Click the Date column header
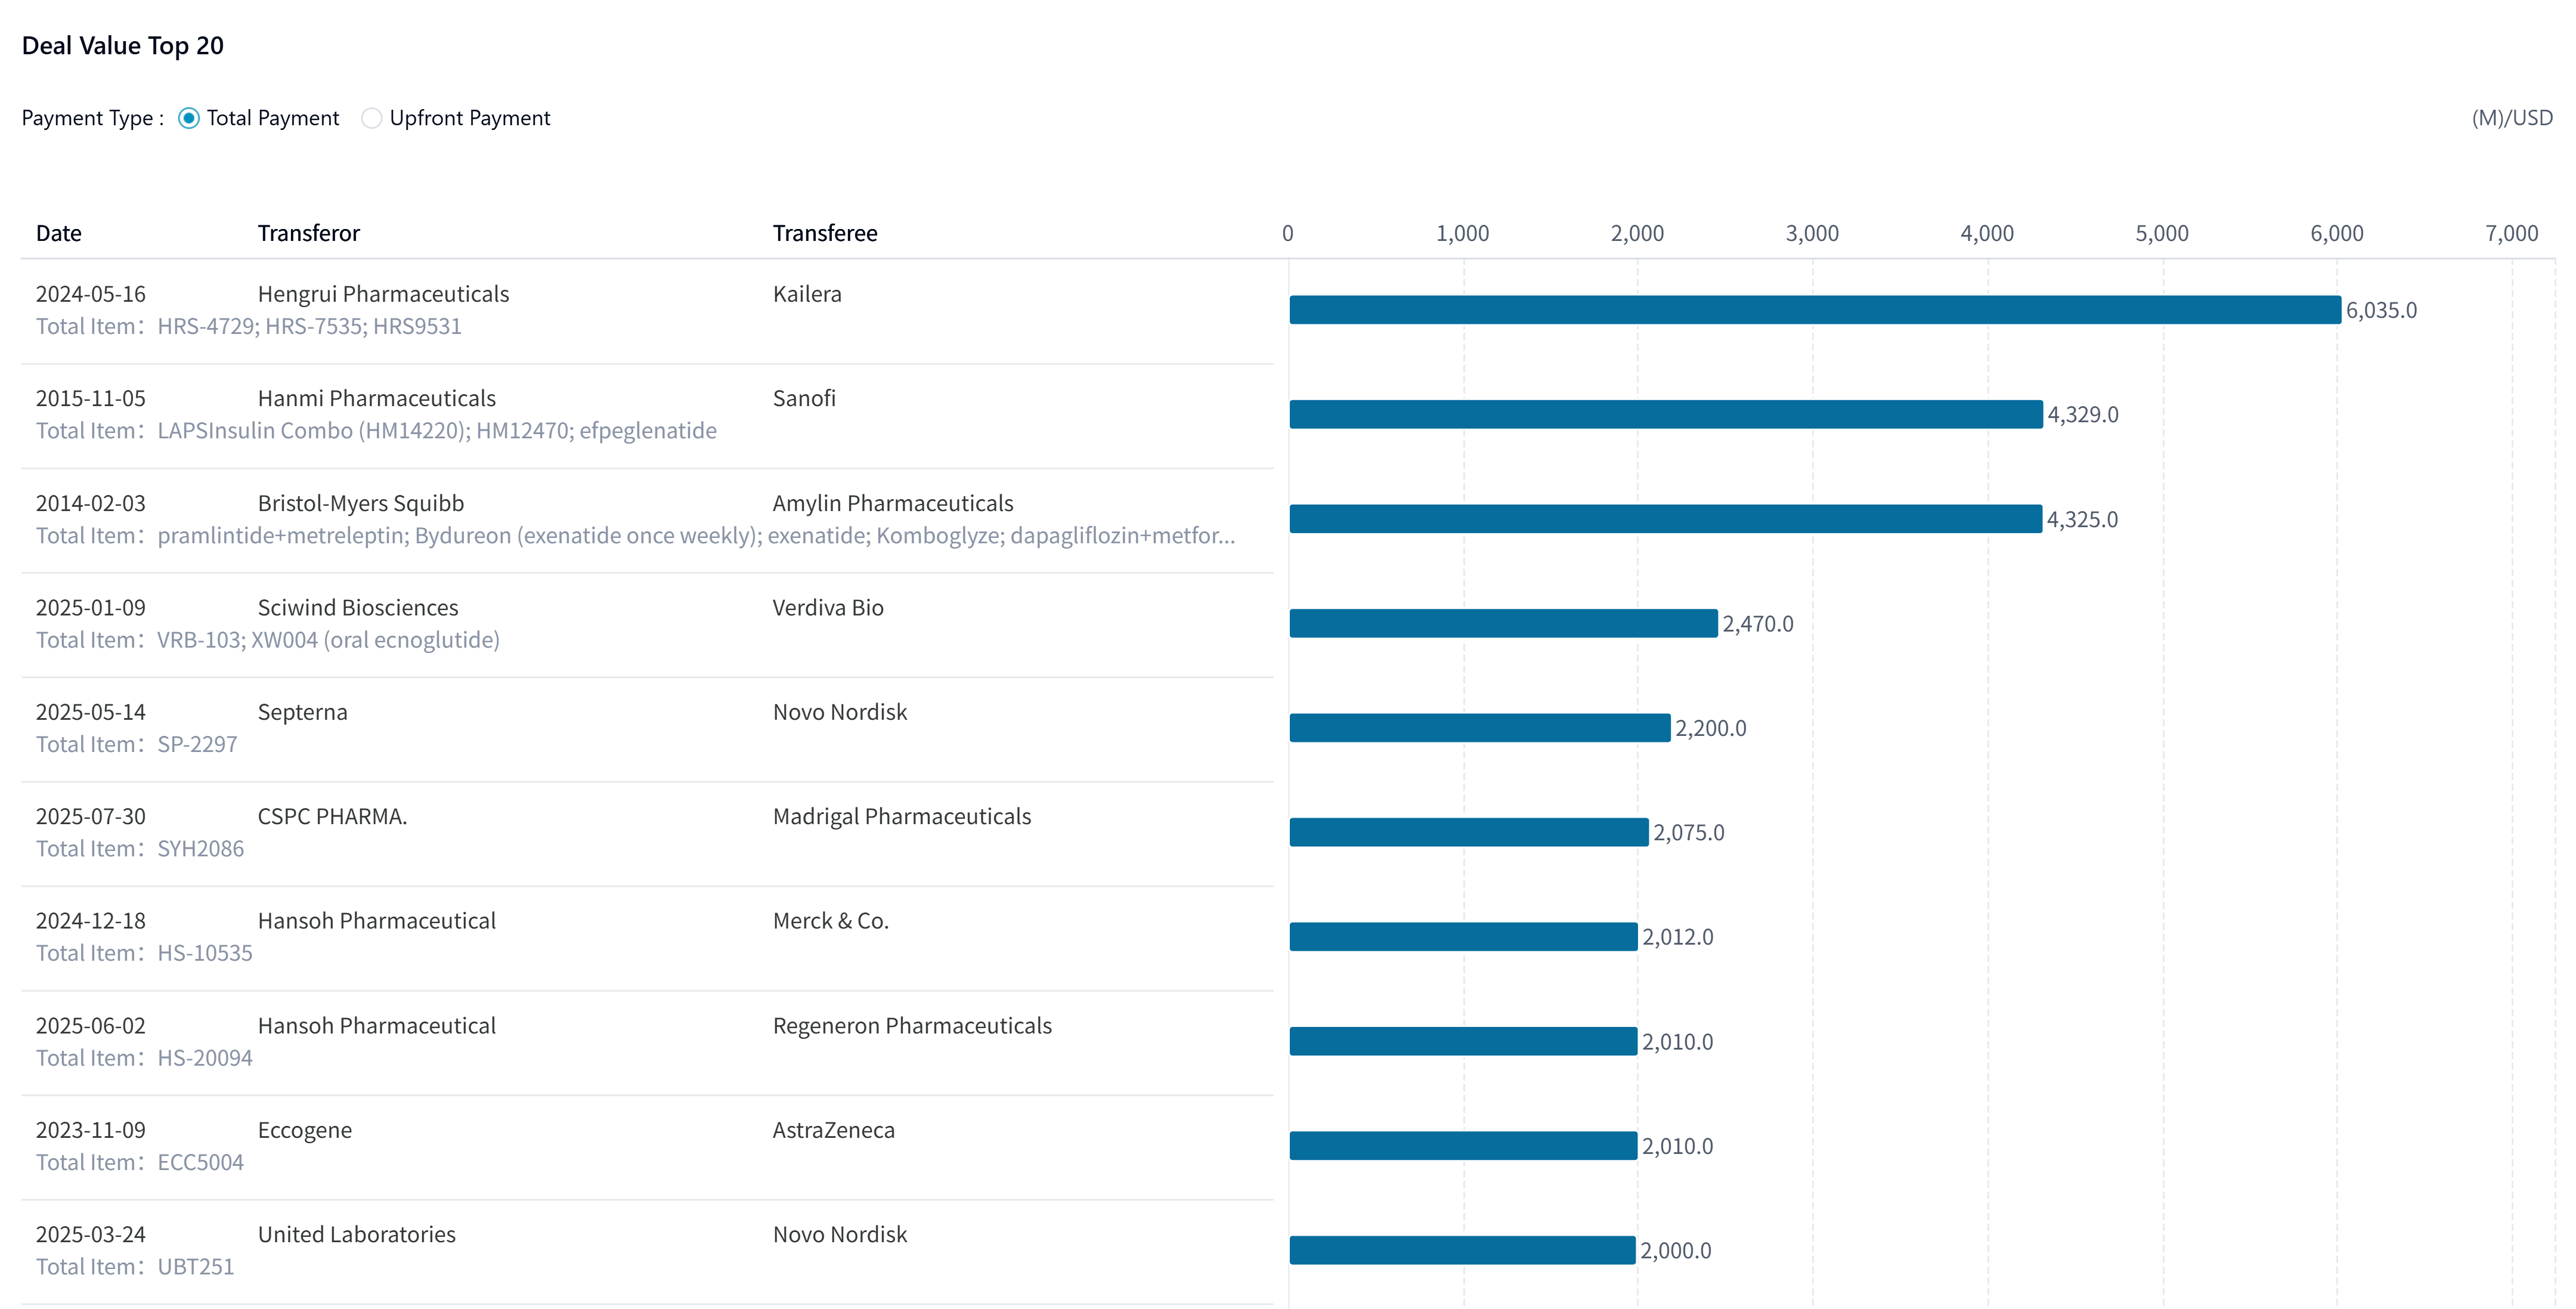This screenshot has width=2576, height=1309. click(x=59, y=233)
